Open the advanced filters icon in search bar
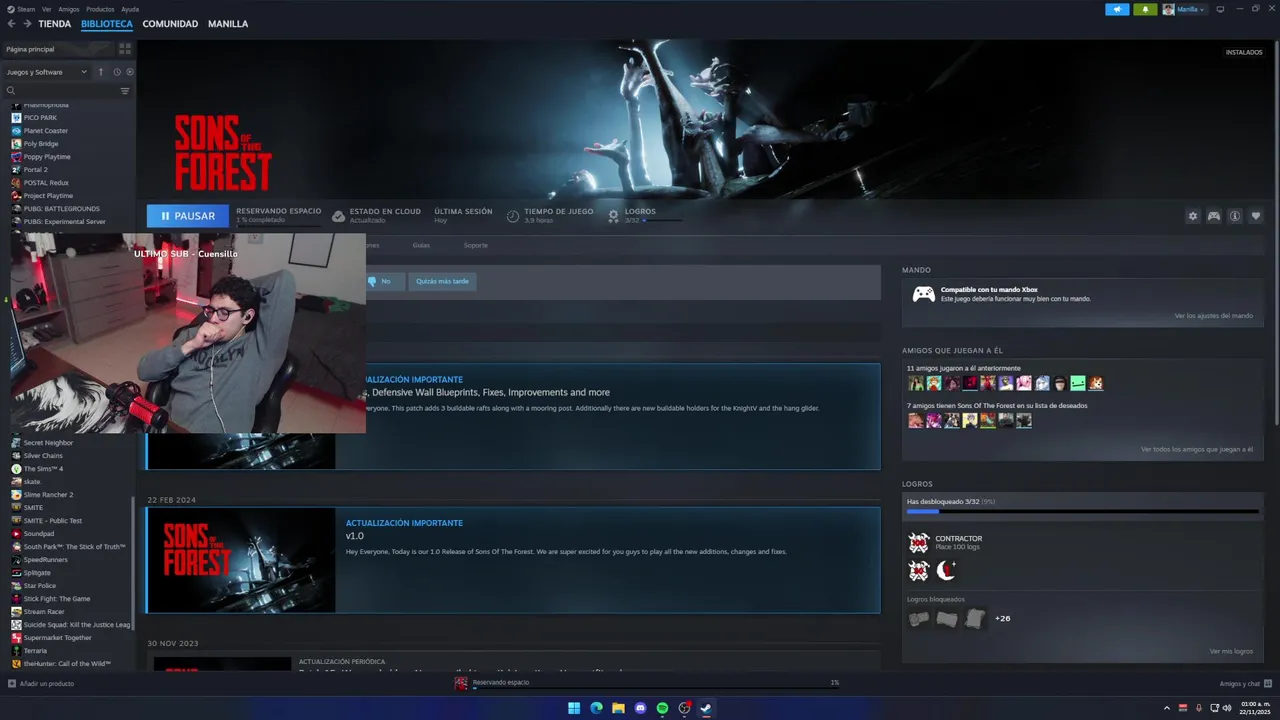The width and height of the screenshot is (1280, 720). tap(125, 91)
